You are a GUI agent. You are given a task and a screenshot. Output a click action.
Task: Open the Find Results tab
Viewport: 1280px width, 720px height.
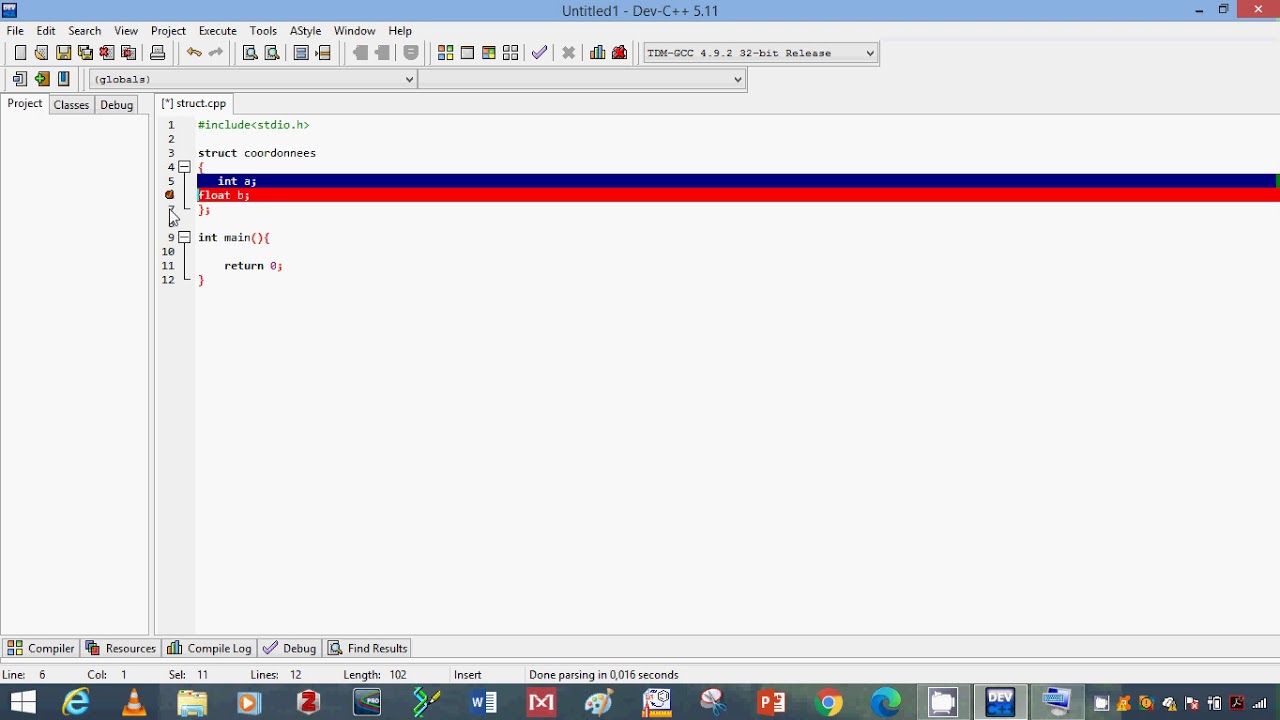pos(368,648)
